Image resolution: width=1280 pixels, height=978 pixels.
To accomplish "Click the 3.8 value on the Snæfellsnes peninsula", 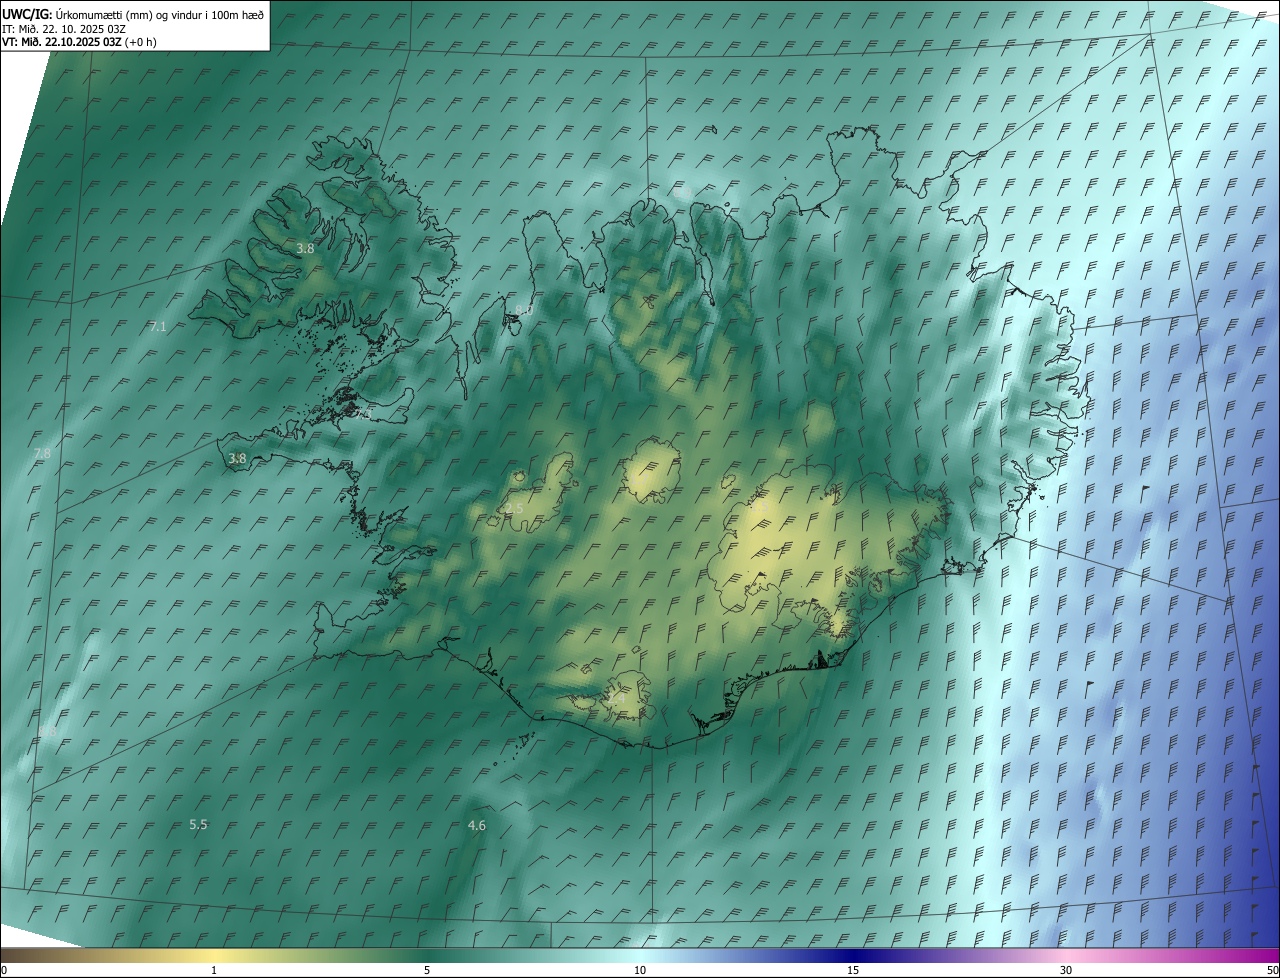I will coord(237,459).
